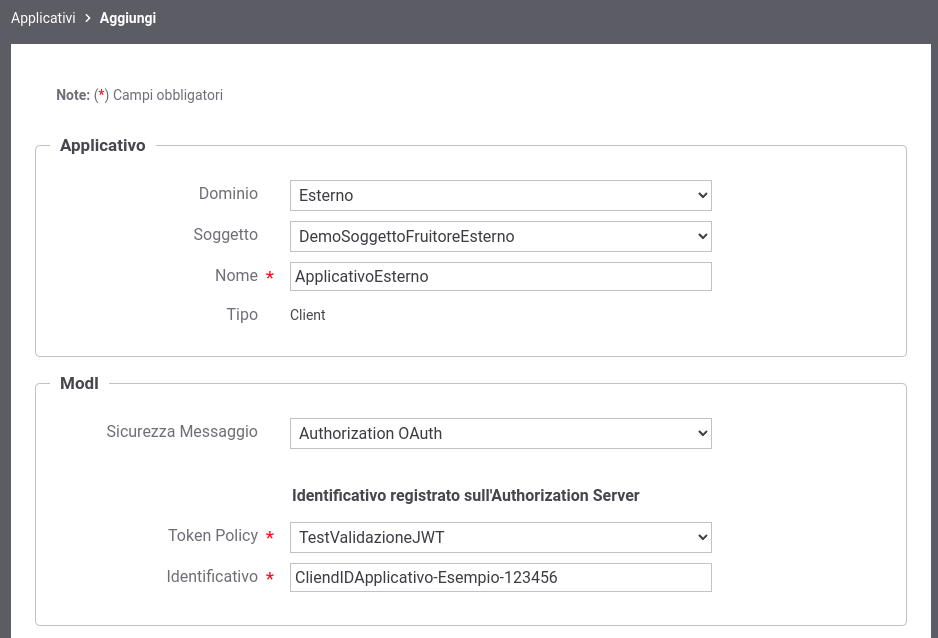Open the Dominio dropdown set to Esterno
The height and width of the screenshot is (638, 938).
[x=501, y=196]
